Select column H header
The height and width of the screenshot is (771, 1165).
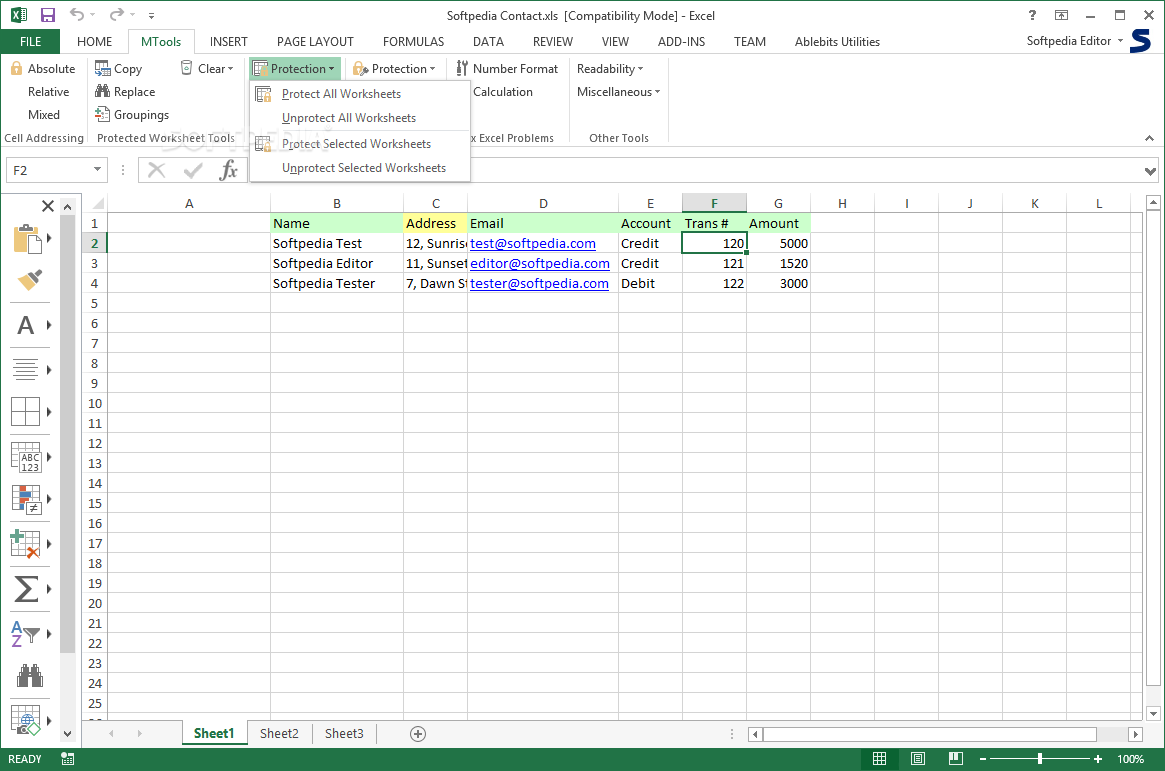coord(842,204)
